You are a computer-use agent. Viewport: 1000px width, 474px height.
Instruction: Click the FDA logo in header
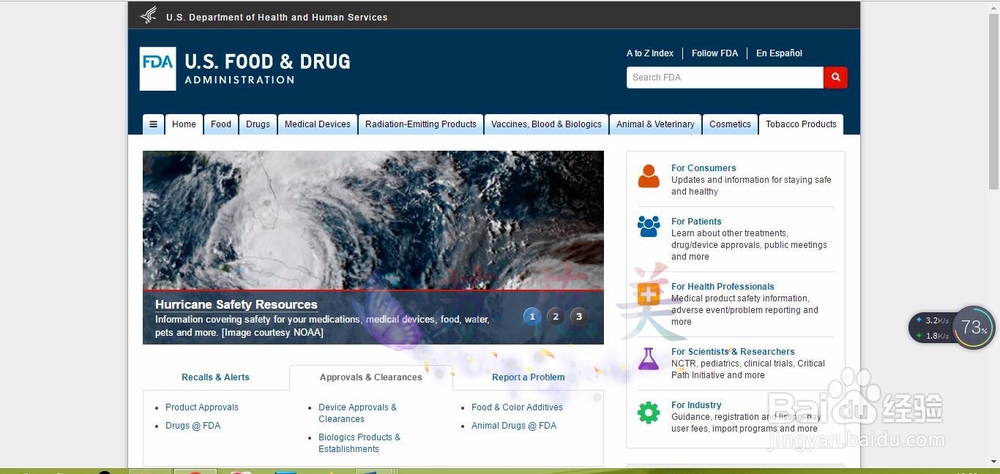pyautogui.click(x=158, y=69)
